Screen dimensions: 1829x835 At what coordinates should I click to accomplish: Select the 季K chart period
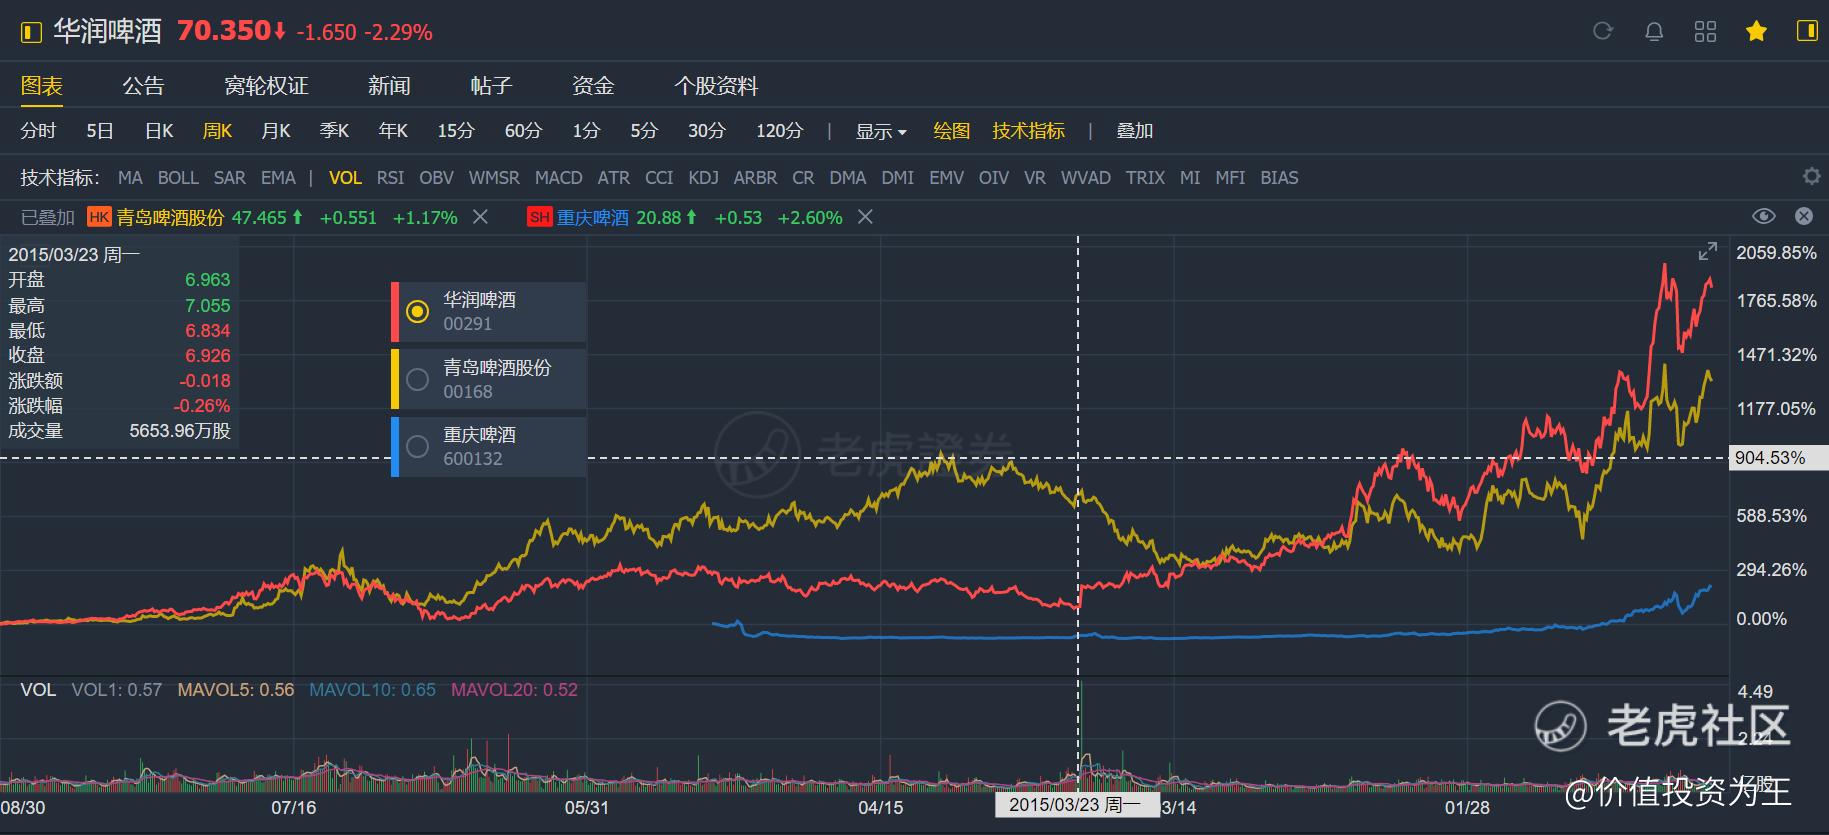point(334,131)
